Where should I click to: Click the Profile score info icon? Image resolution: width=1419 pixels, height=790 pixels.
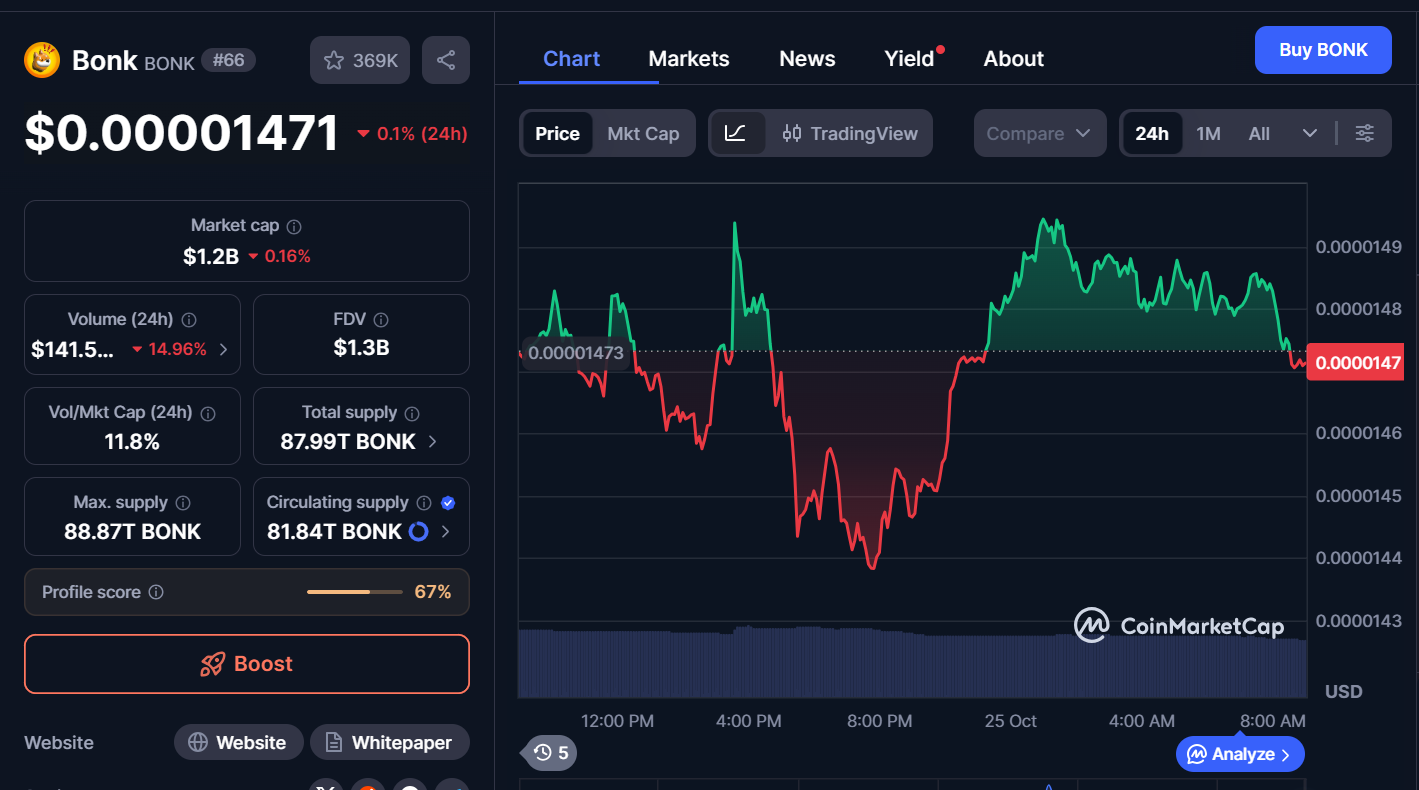coord(156,592)
